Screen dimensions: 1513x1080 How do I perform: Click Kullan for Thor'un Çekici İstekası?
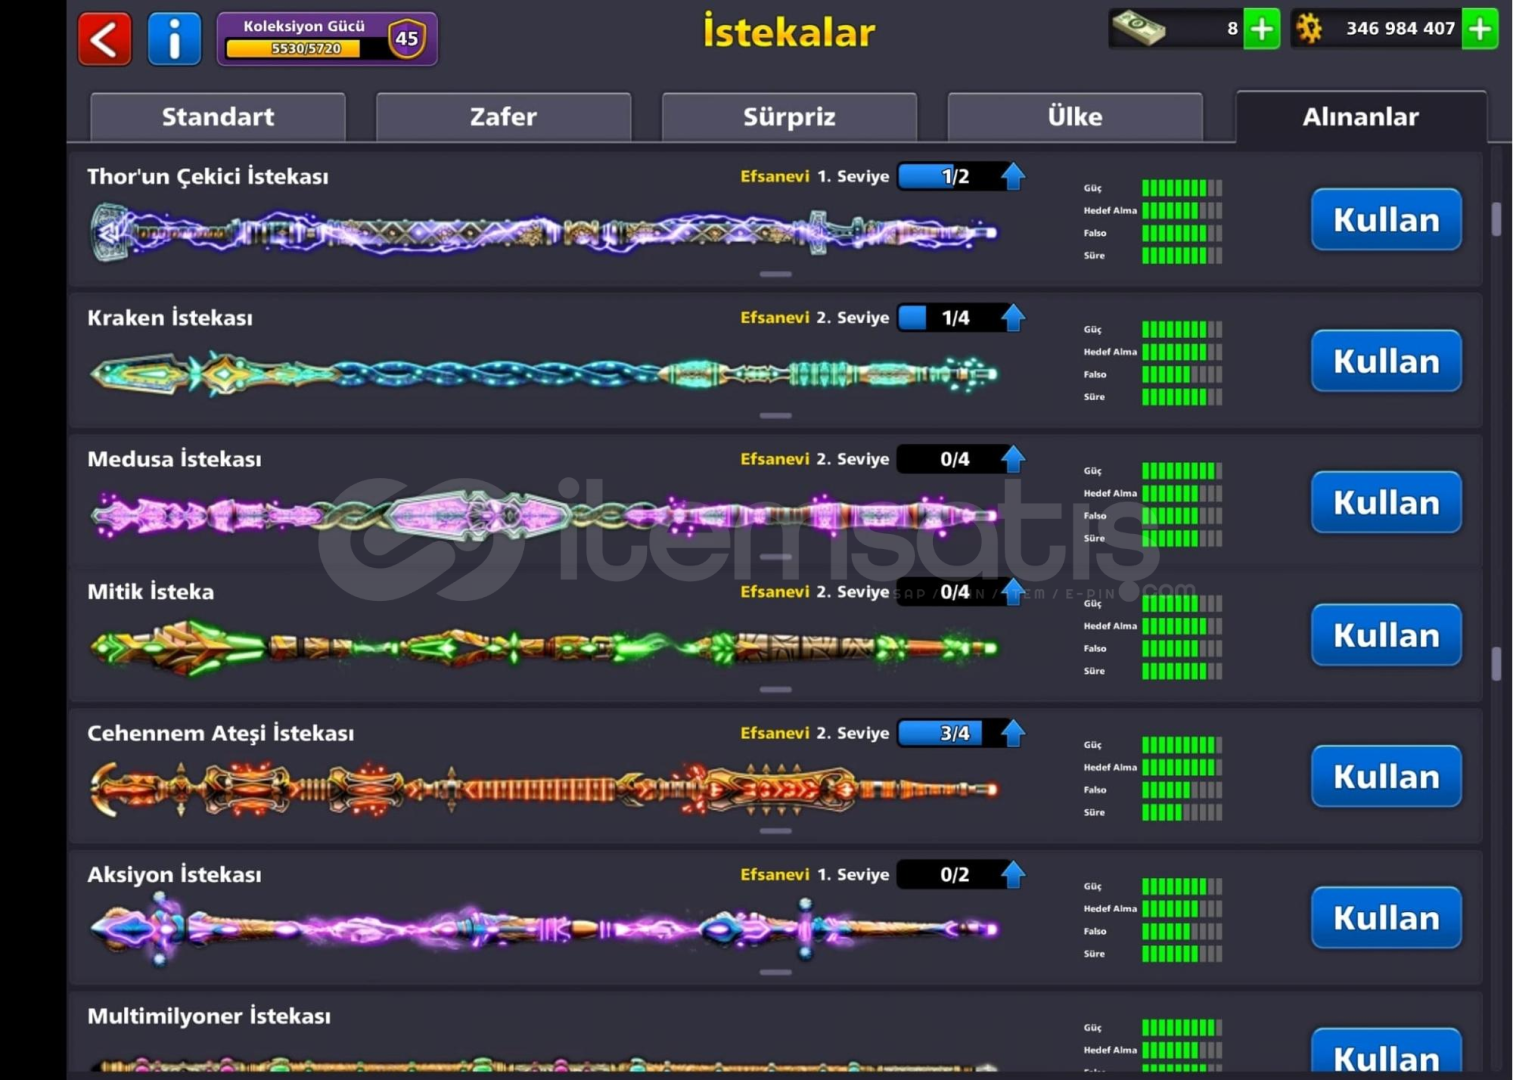click(x=1386, y=220)
